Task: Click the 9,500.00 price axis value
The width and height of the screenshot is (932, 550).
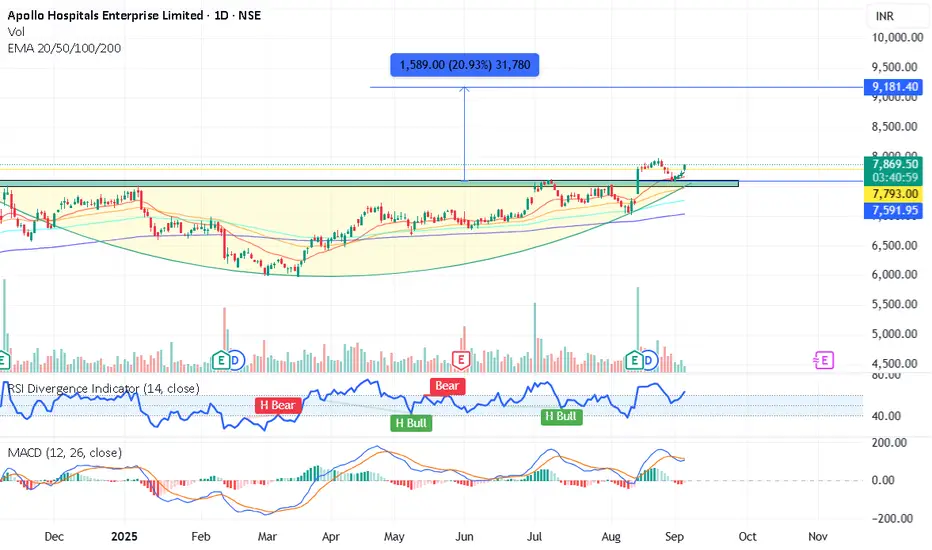Action: coord(895,67)
